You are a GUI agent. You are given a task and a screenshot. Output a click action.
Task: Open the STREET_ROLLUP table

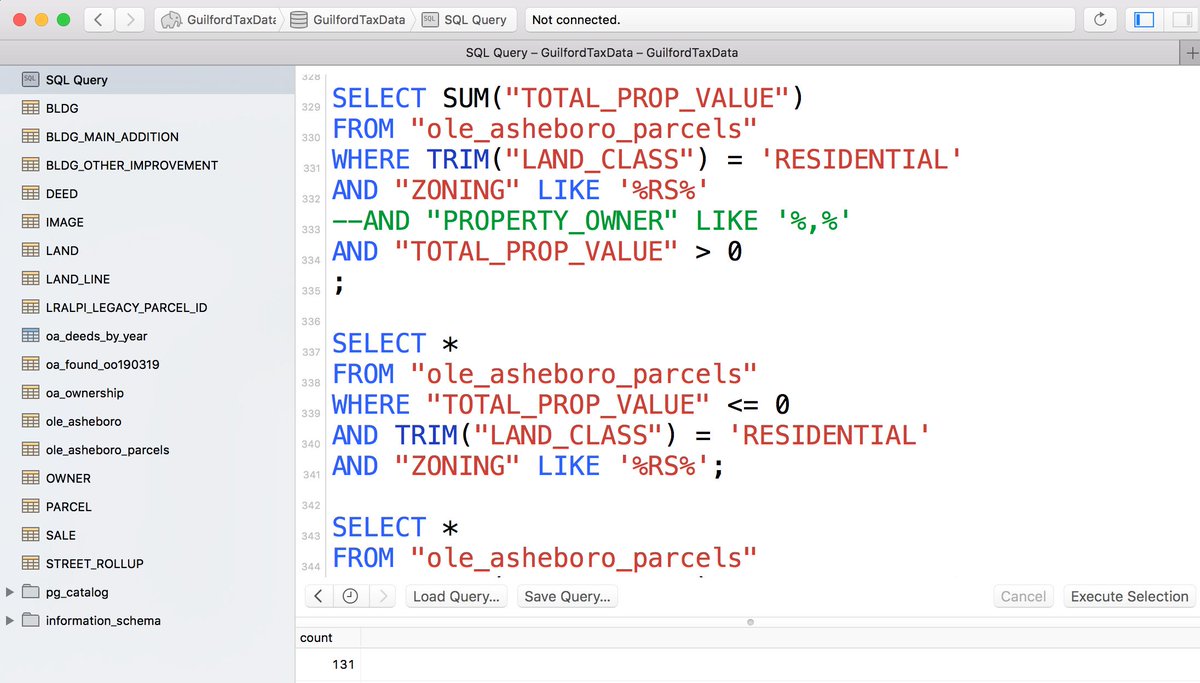point(147,564)
